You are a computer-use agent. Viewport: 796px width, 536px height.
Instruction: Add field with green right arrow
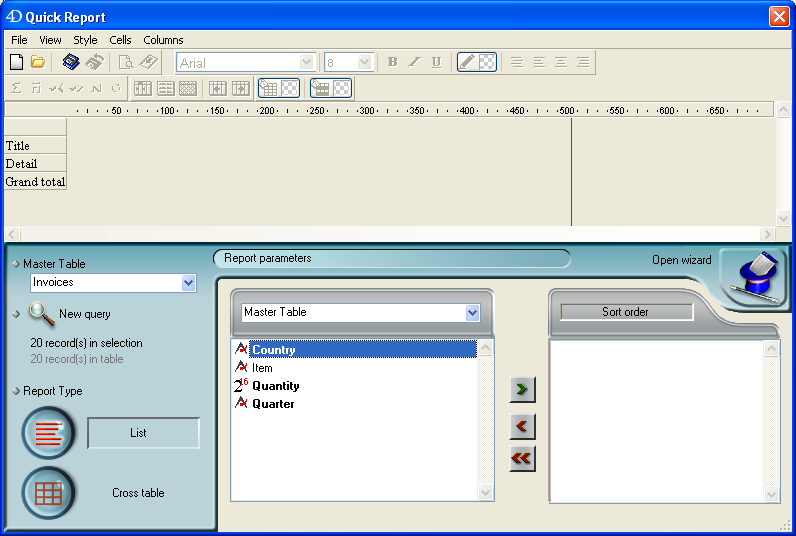click(522, 387)
